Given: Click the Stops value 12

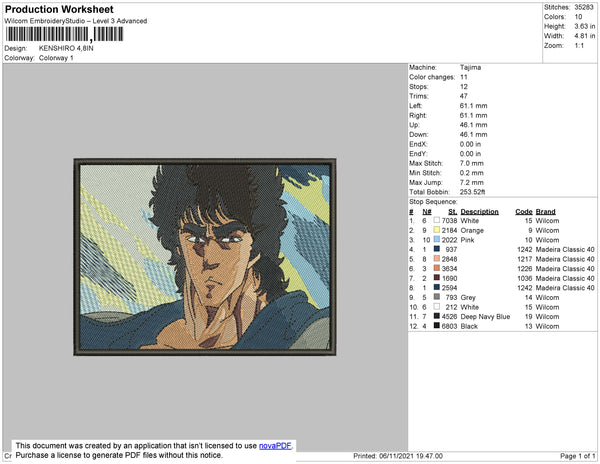Looking at the screenshot, I should 464,86.
